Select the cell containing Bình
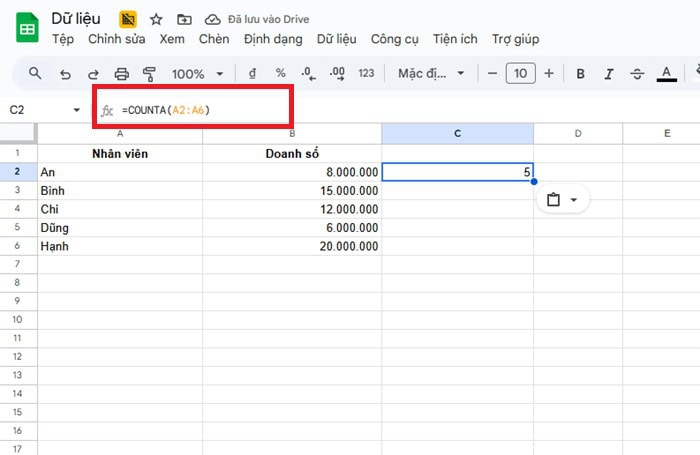 pyautogui.click(x=120, y=191)
